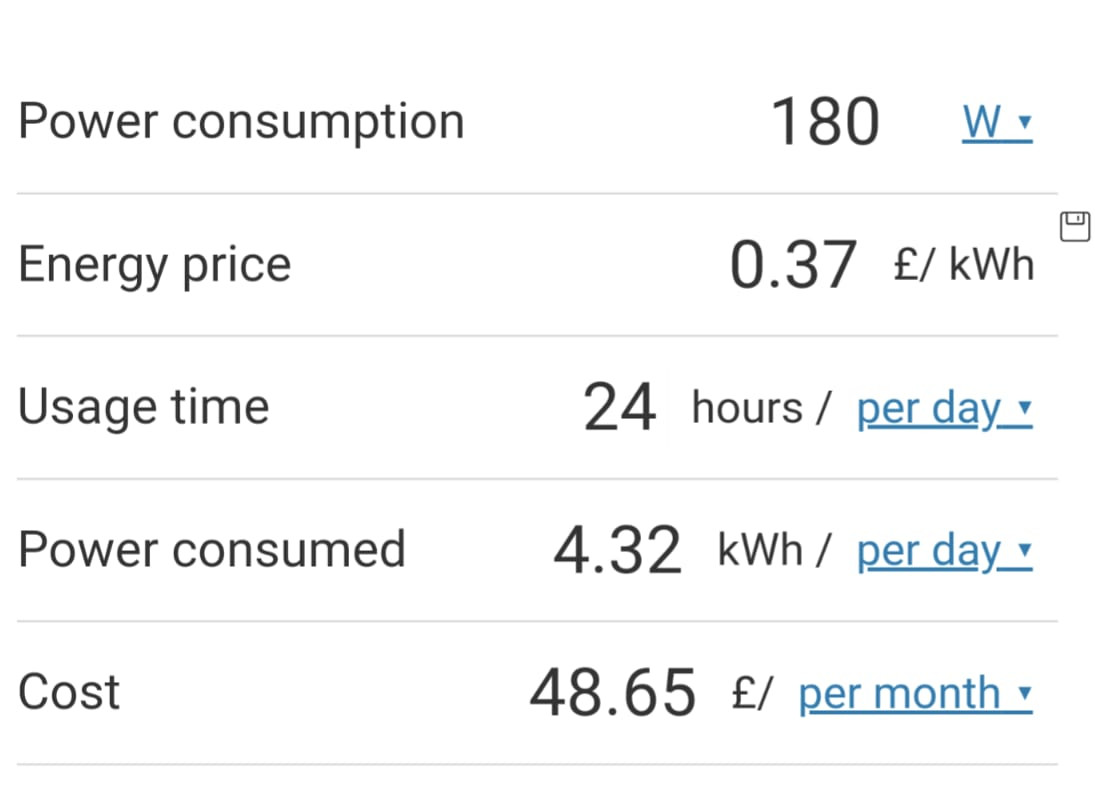
Task: Open the W power unit dropdown
Action: click(997, 123)
